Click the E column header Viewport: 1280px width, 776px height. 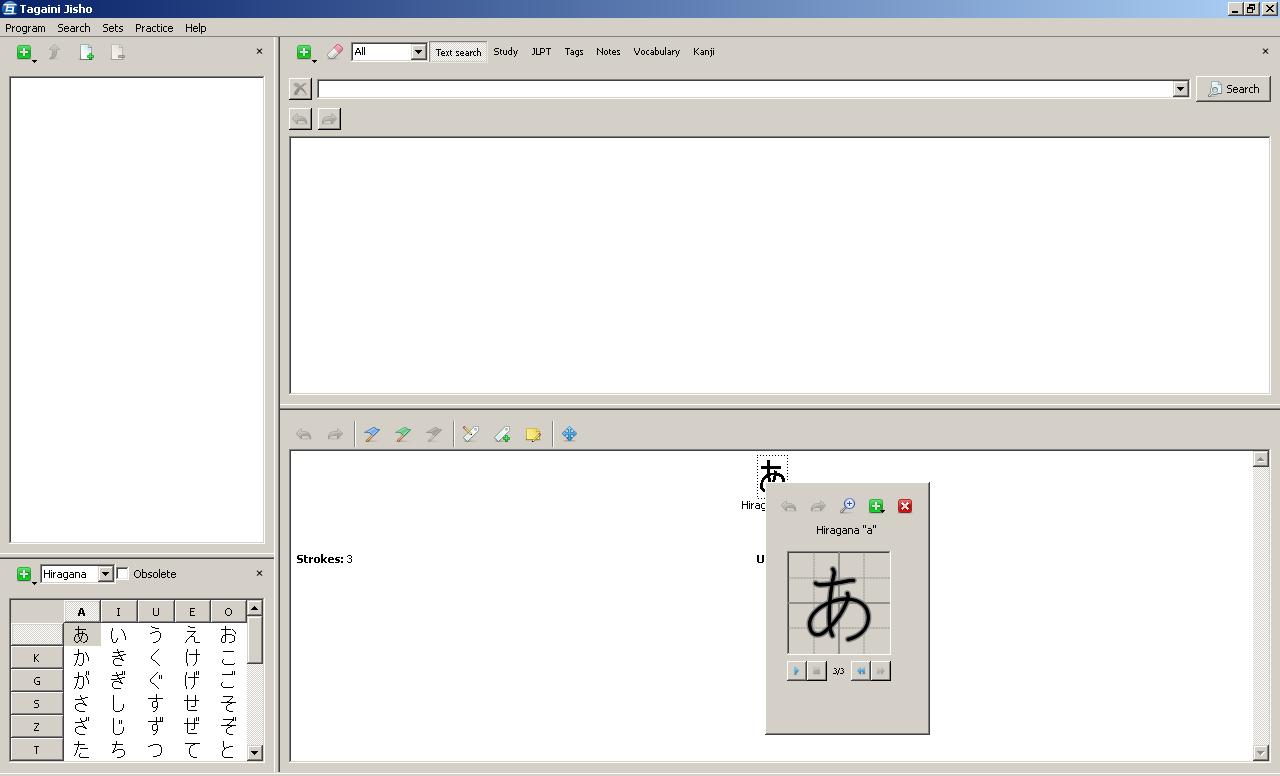[x=192, y=612]
